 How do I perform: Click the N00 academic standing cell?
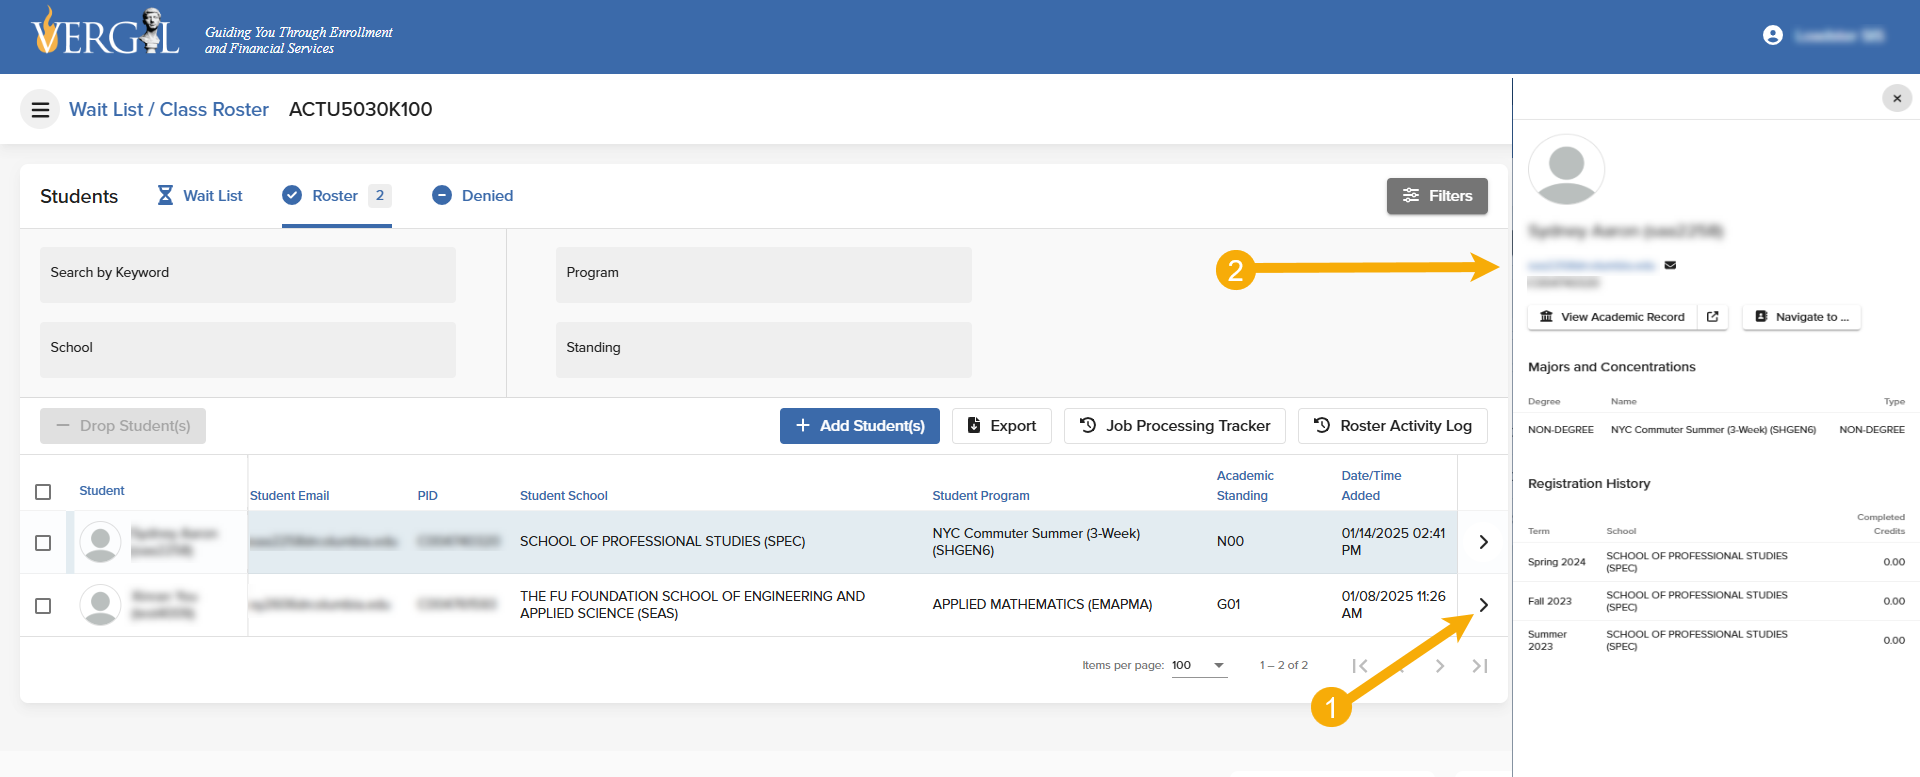[x=1230, y=542]
